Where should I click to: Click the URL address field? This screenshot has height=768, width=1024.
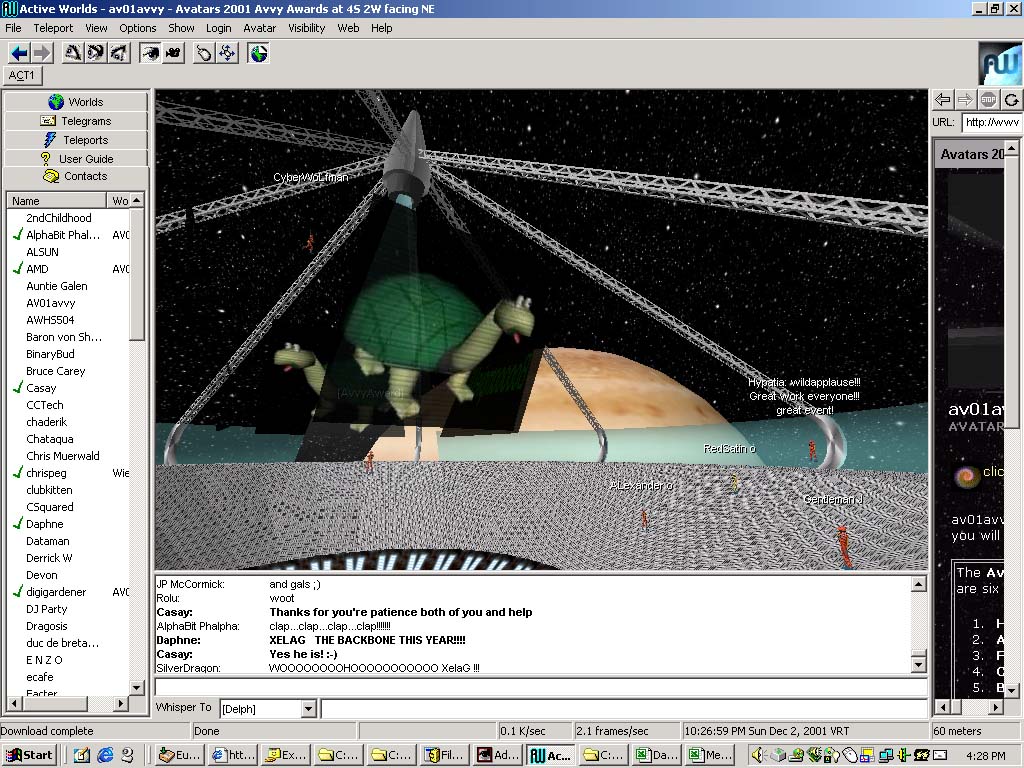coord(991,122)
